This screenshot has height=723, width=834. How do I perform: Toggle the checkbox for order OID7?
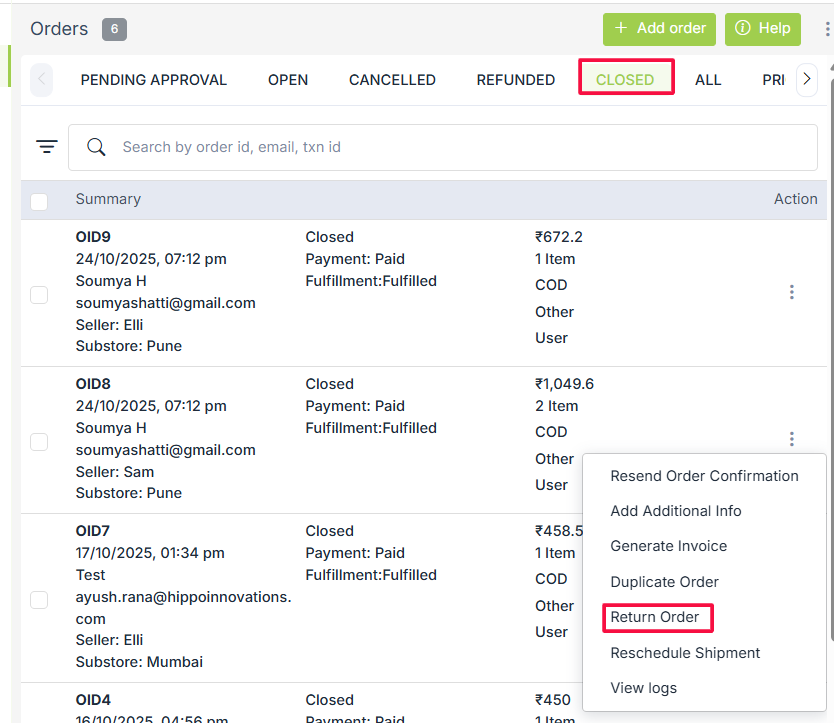click(39, 600)
